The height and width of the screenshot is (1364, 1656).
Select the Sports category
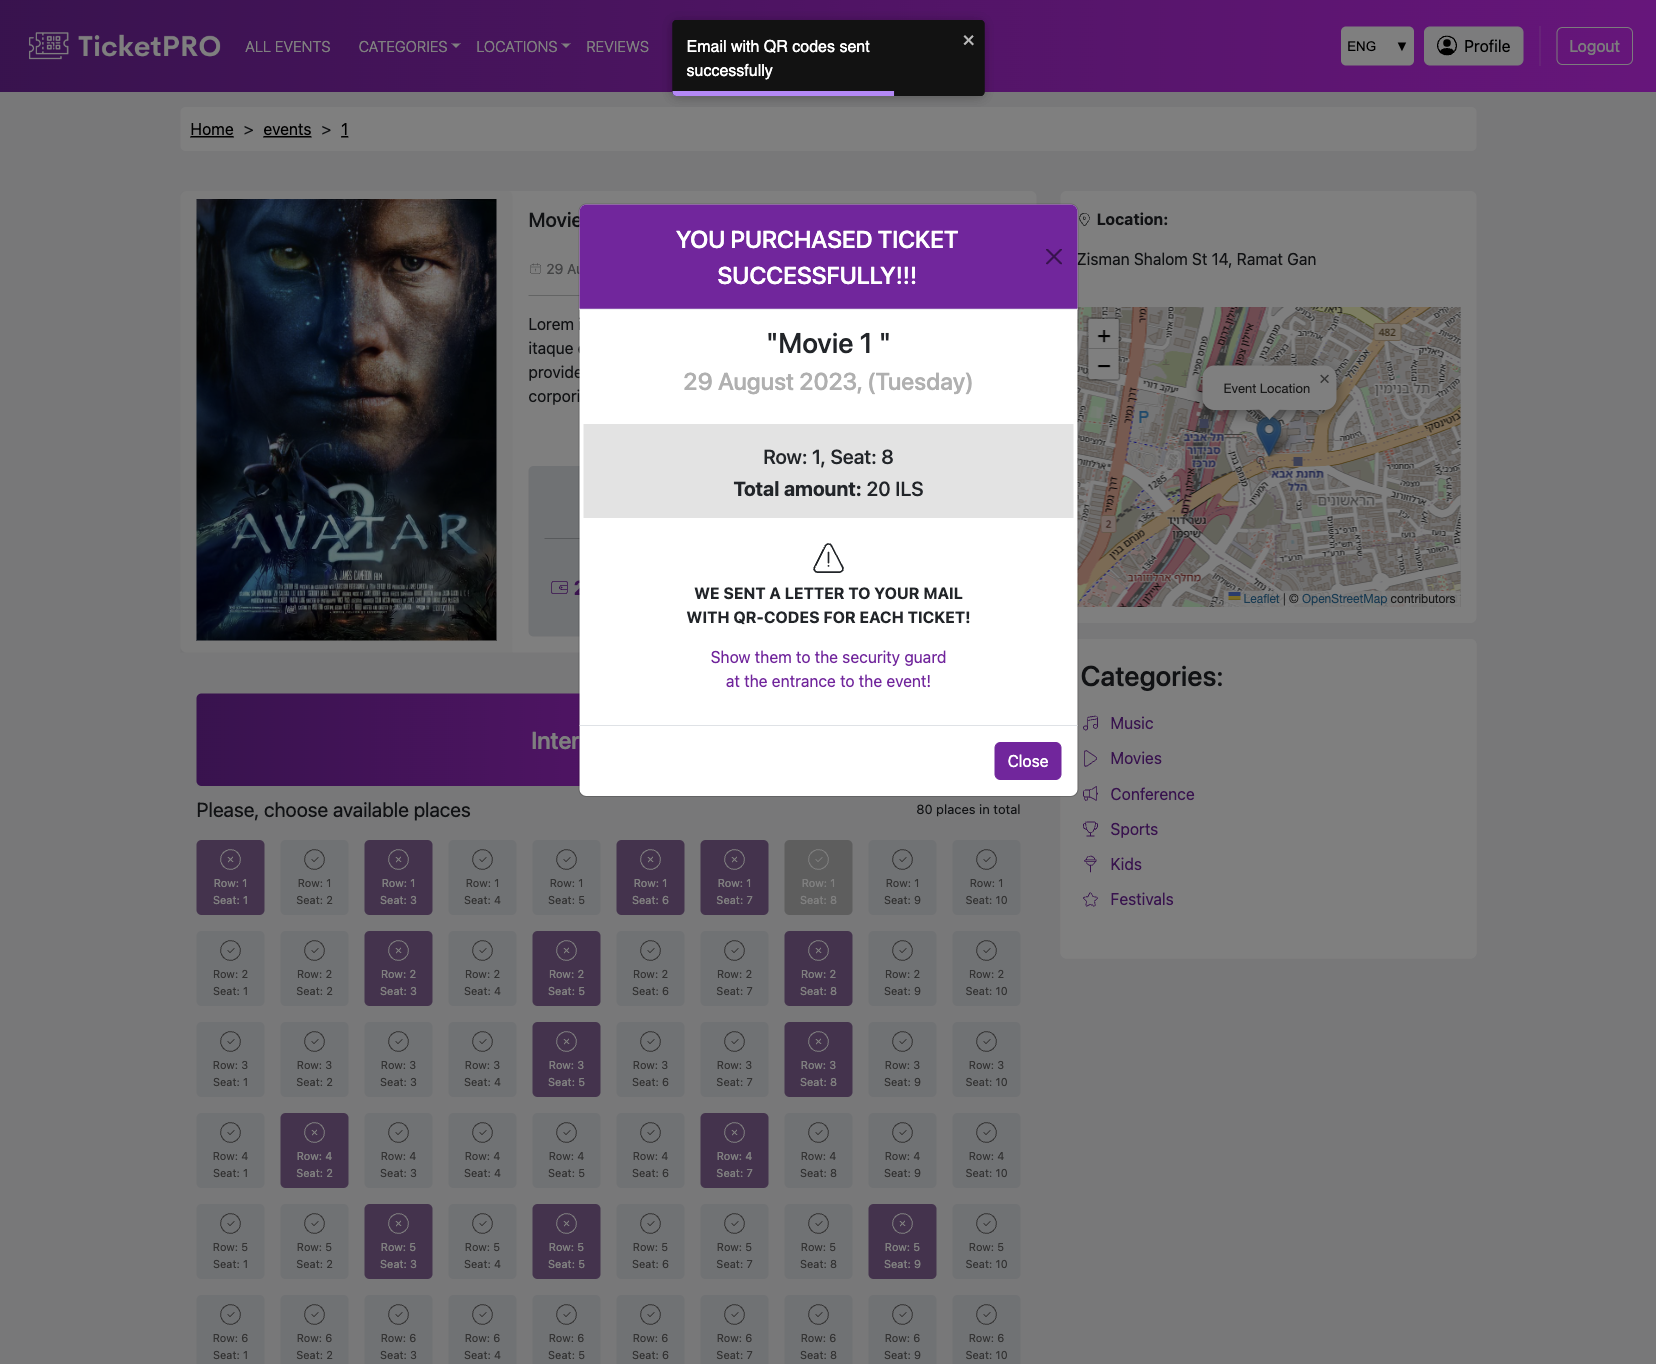tap(1134, 829)
